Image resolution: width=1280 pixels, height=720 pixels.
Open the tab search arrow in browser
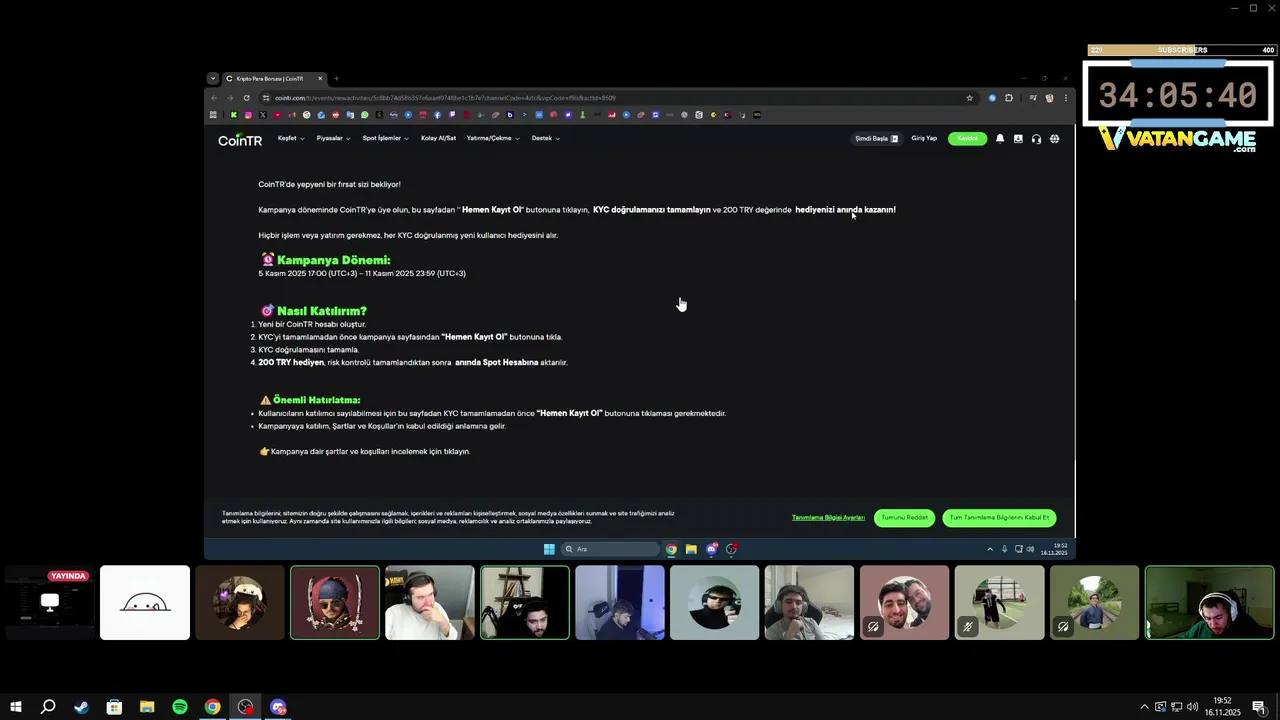(212, 78)
